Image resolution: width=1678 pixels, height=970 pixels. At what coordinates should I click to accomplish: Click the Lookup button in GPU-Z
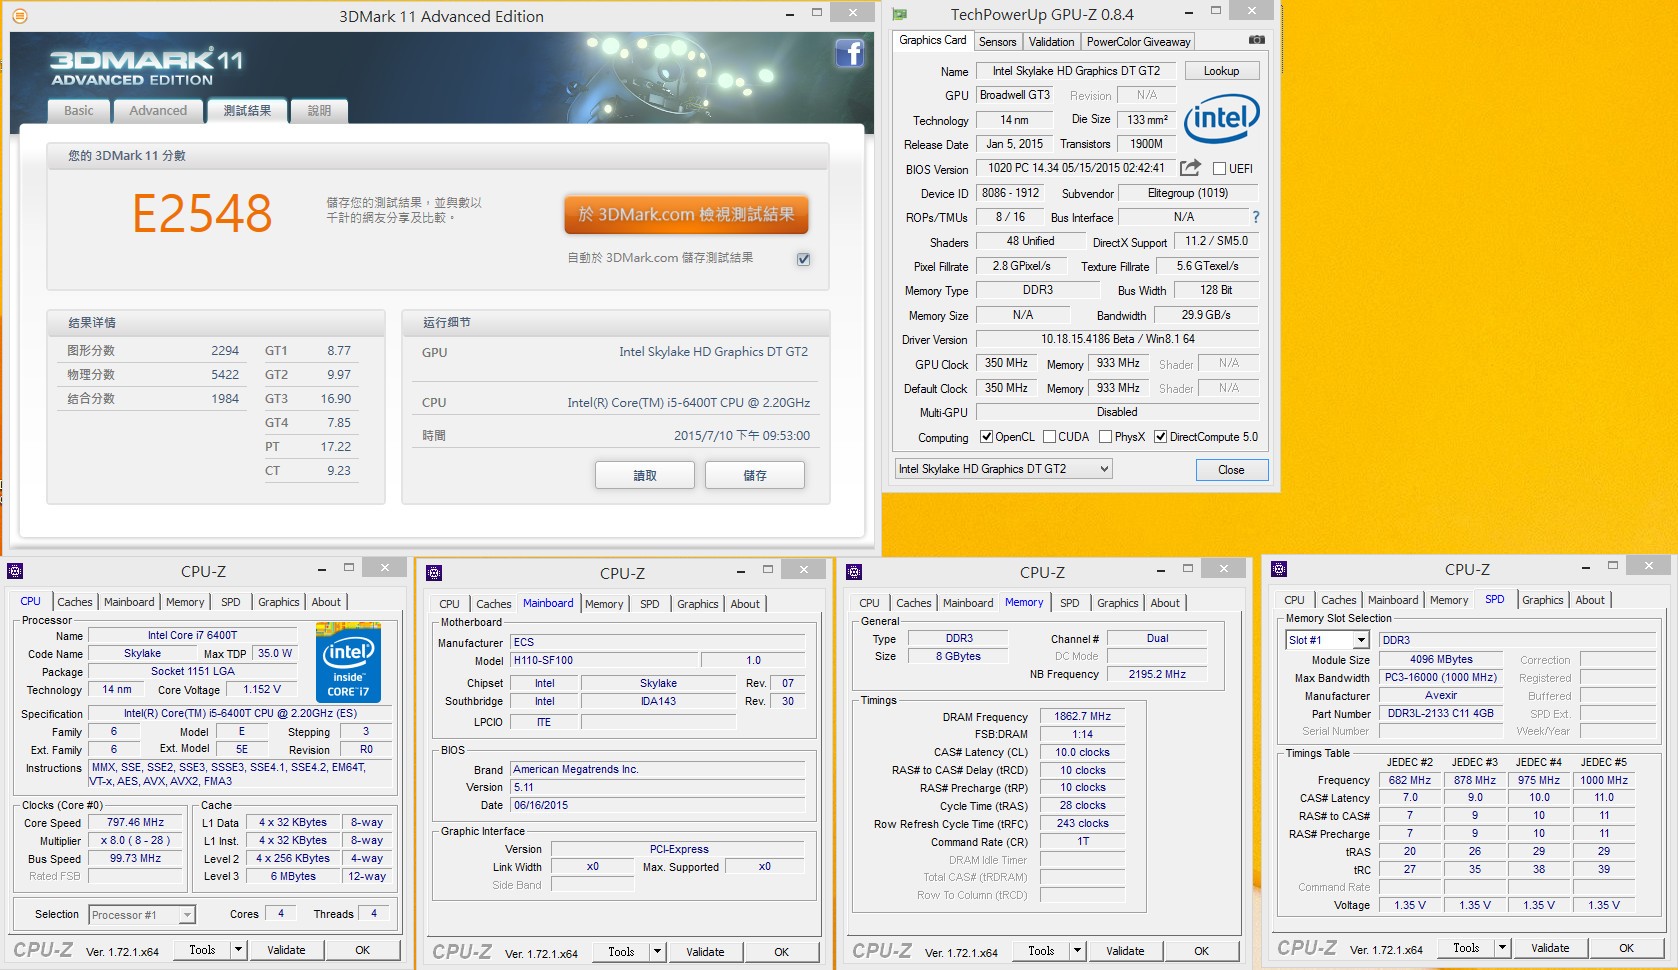click(x=1222, y=71)
